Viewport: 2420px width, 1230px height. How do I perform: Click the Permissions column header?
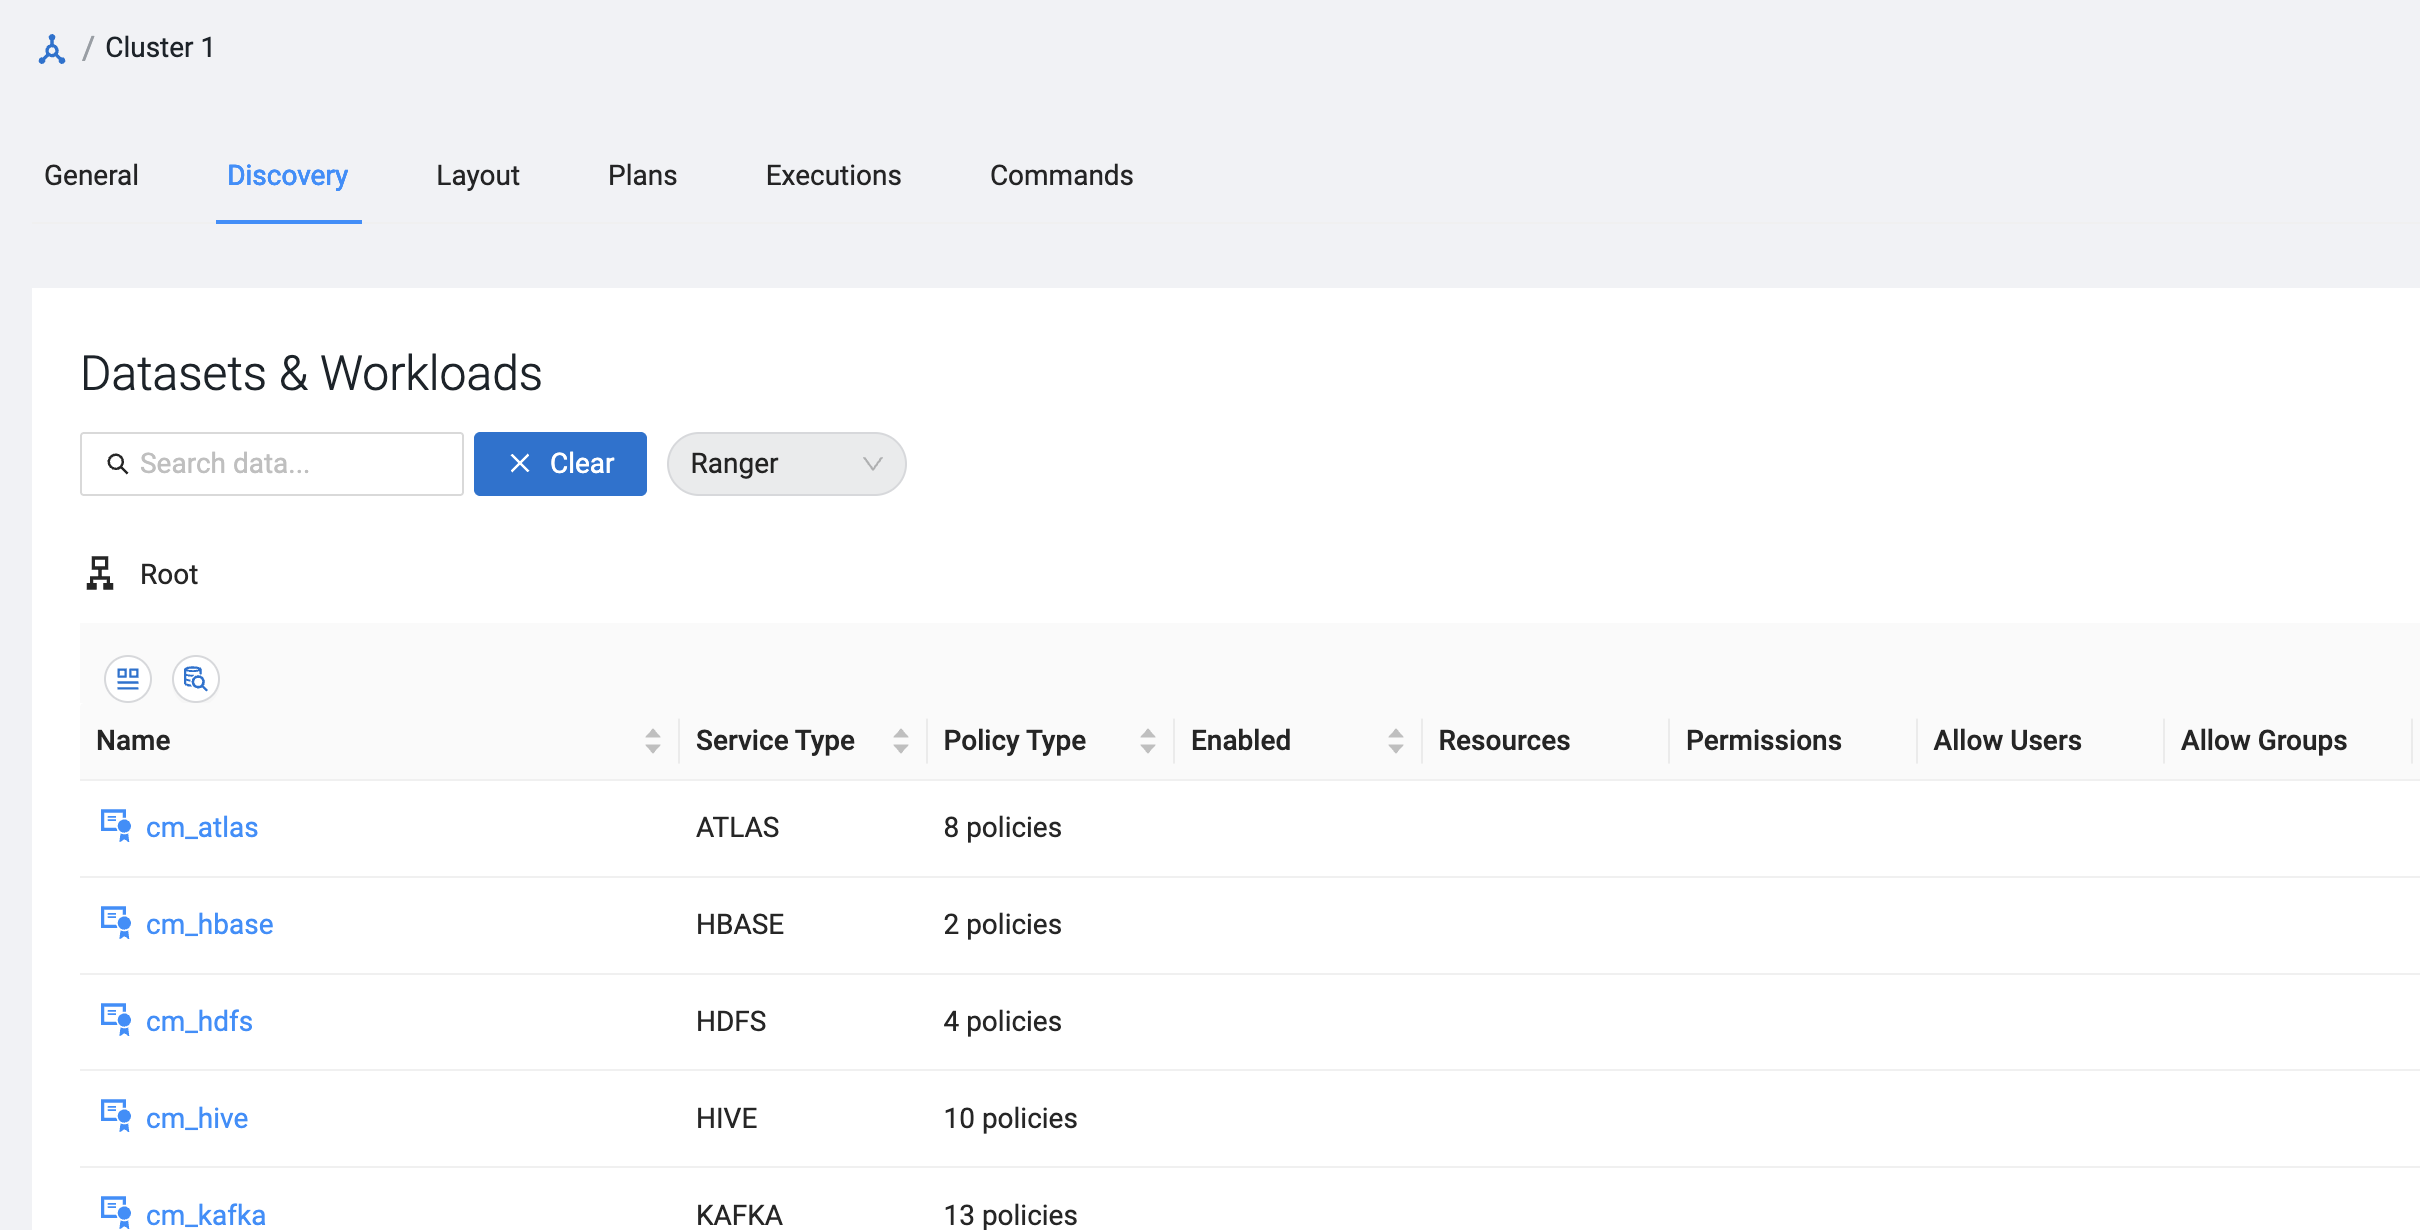point(1764,741)
